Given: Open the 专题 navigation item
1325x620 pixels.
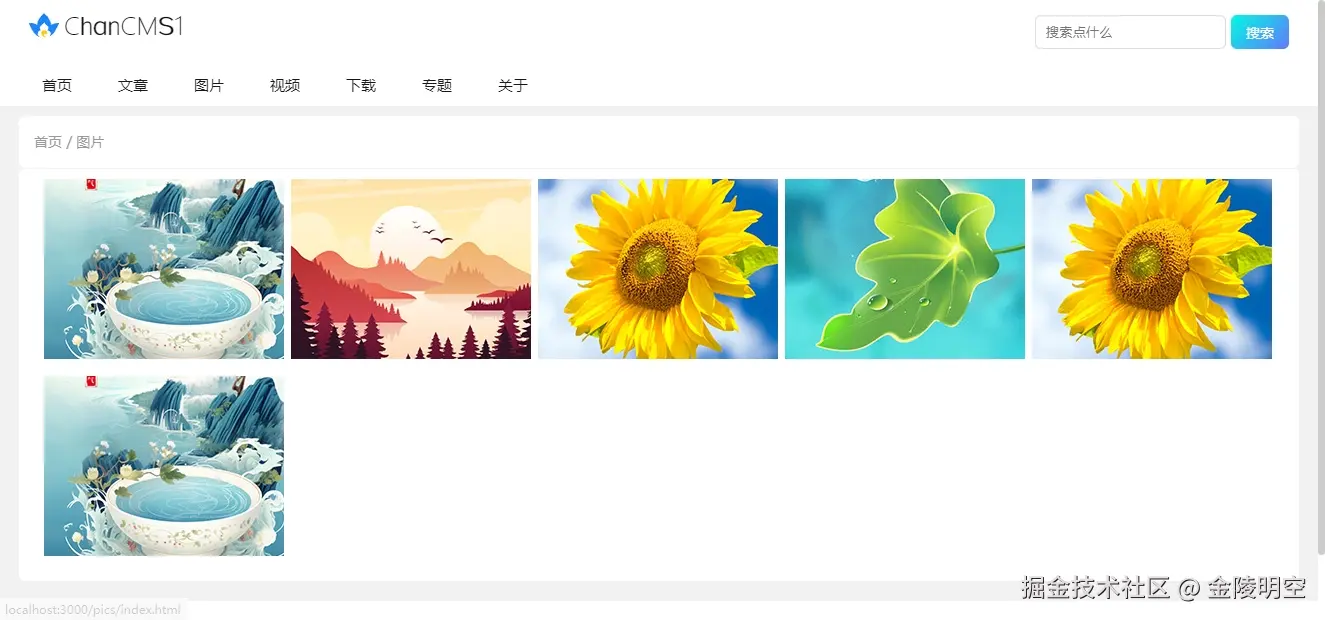Looking at the screenshot, I should [x=437, y=86].
